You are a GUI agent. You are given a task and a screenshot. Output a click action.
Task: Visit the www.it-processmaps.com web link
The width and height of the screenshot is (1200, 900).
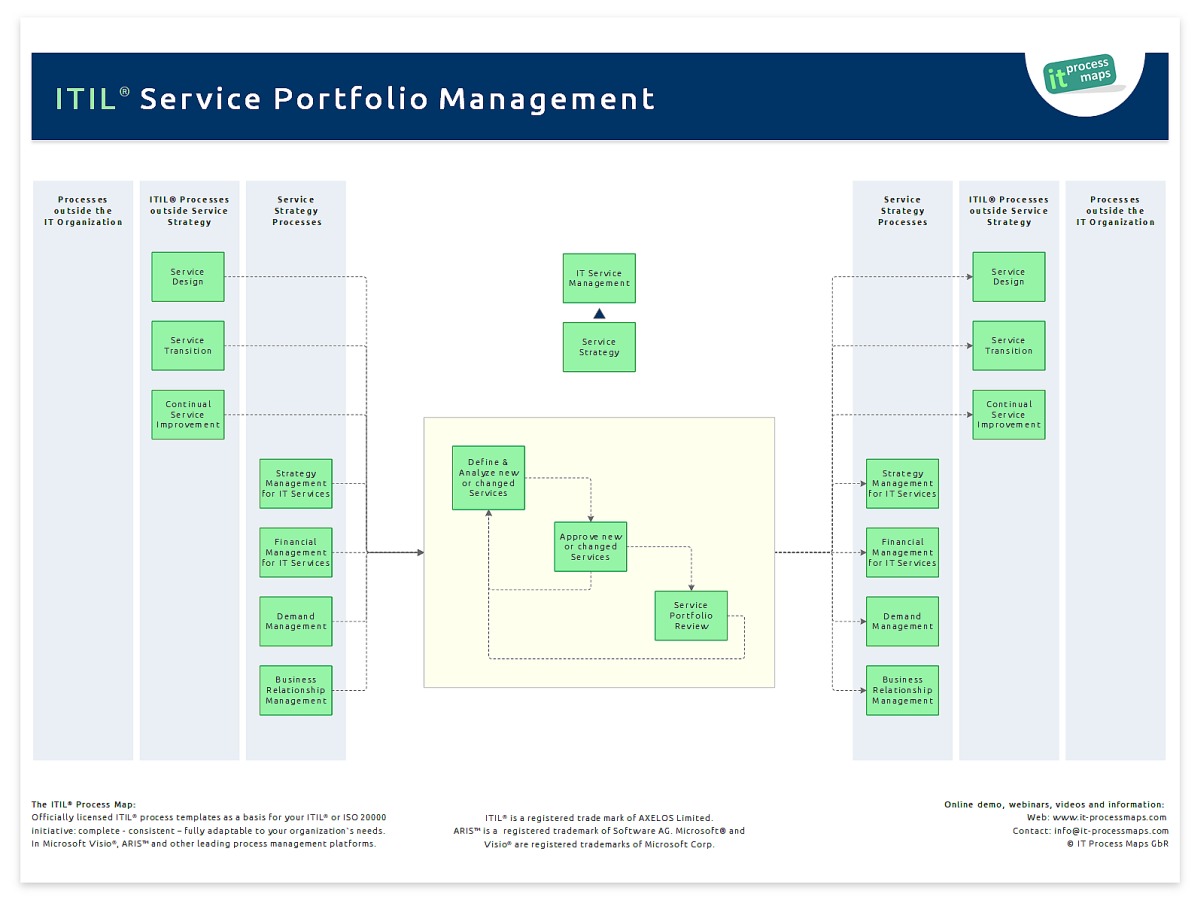pyautogui.click(x=1112, y=818)
